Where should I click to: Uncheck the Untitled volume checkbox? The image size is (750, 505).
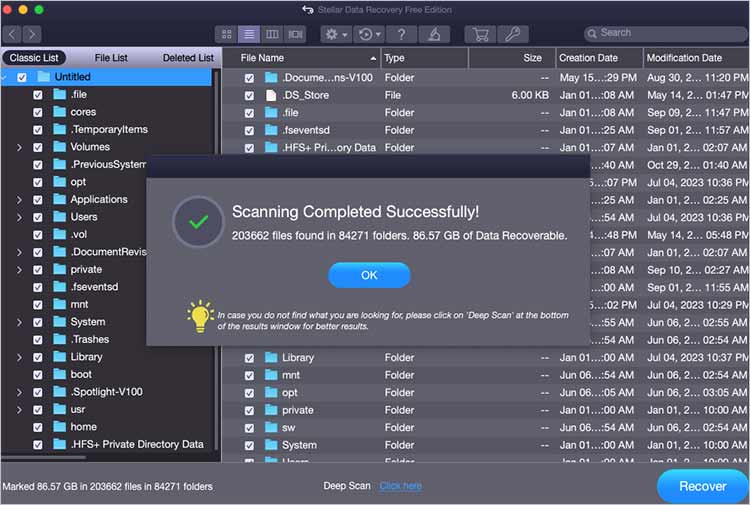click(22, 77)
